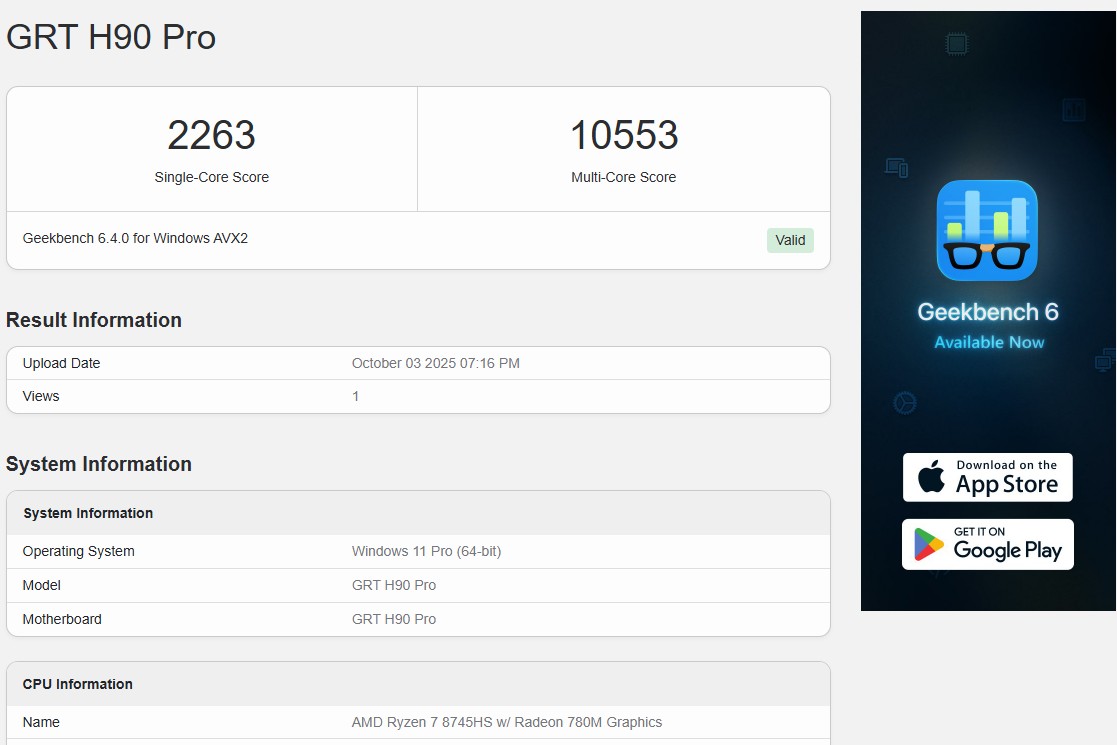Click the Geekbench 6 title in ad
Screen dimensions: 1117x745
click(988, 311)
